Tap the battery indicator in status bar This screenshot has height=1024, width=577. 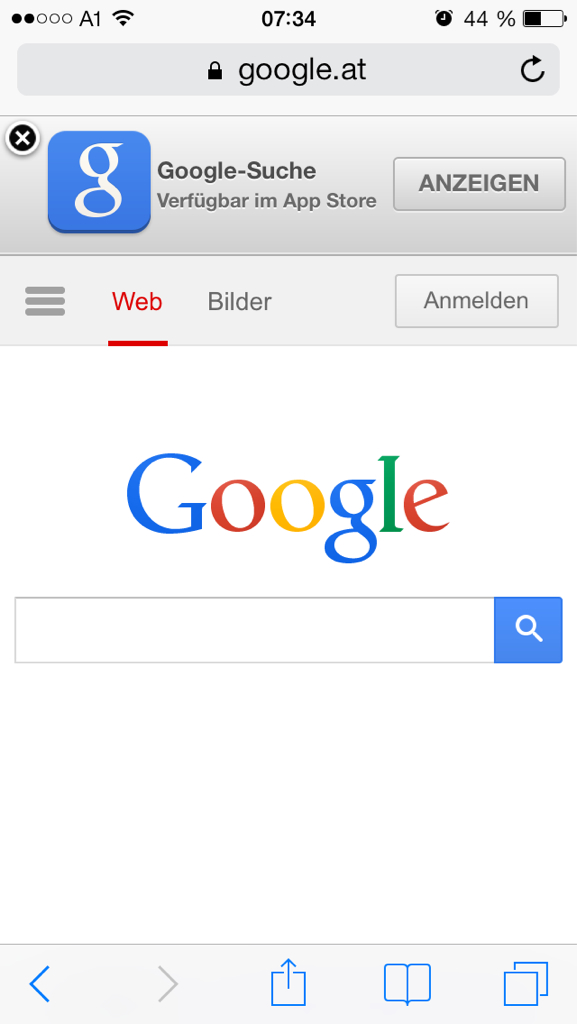pyautogui.click(x=545, y=19)
